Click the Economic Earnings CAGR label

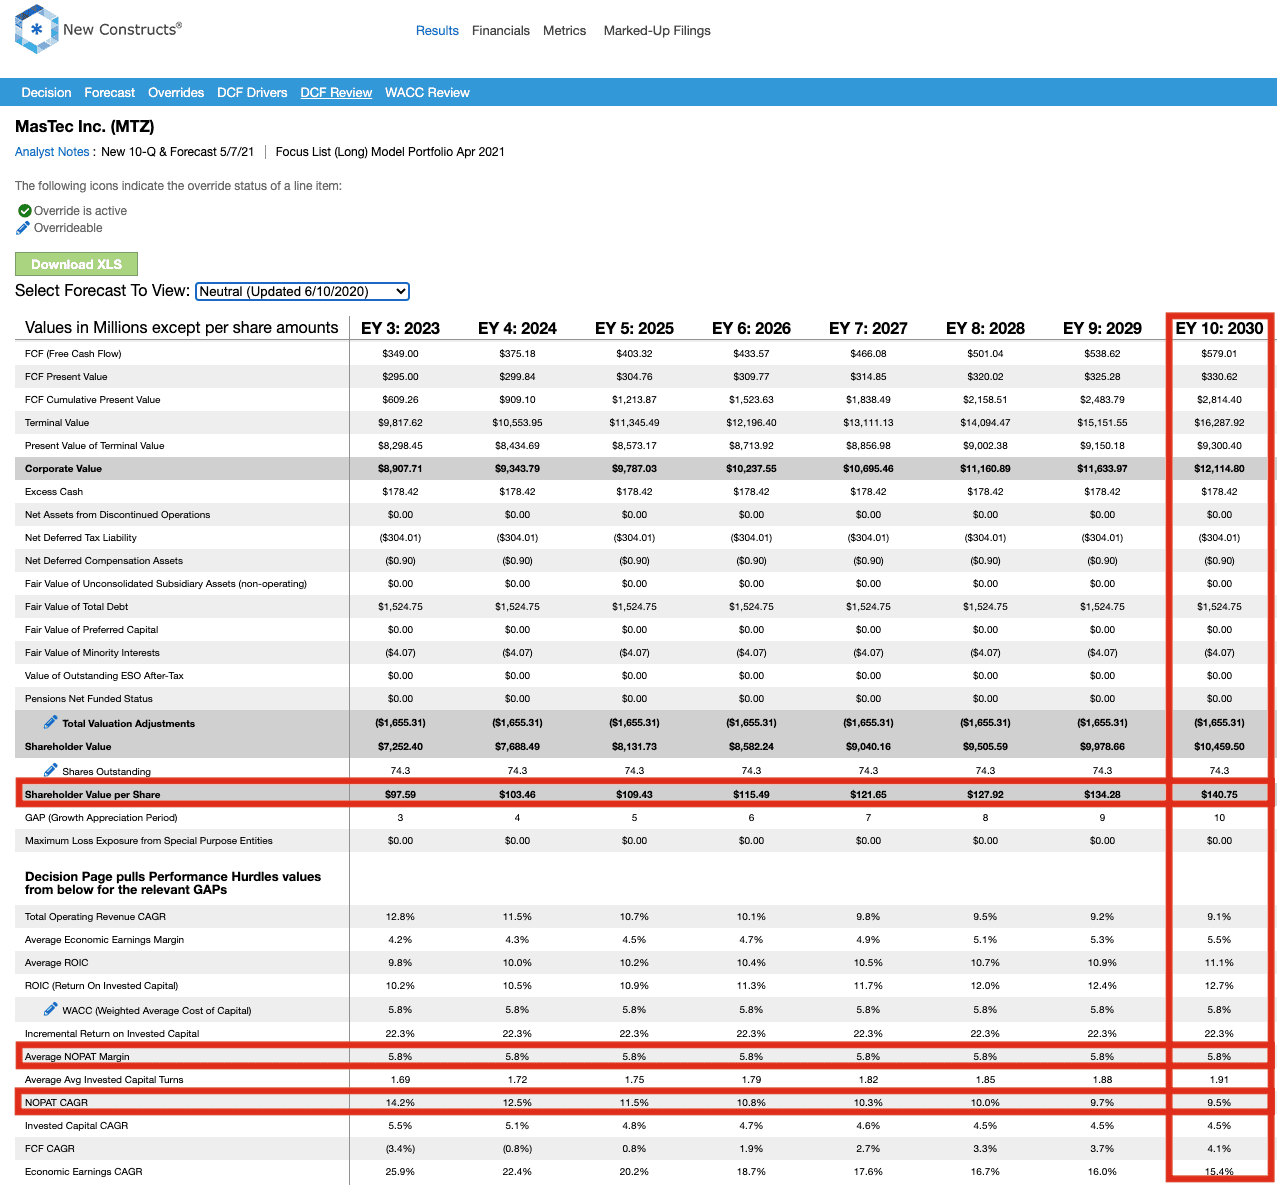pyautogui.click(x=84, y=1172)
